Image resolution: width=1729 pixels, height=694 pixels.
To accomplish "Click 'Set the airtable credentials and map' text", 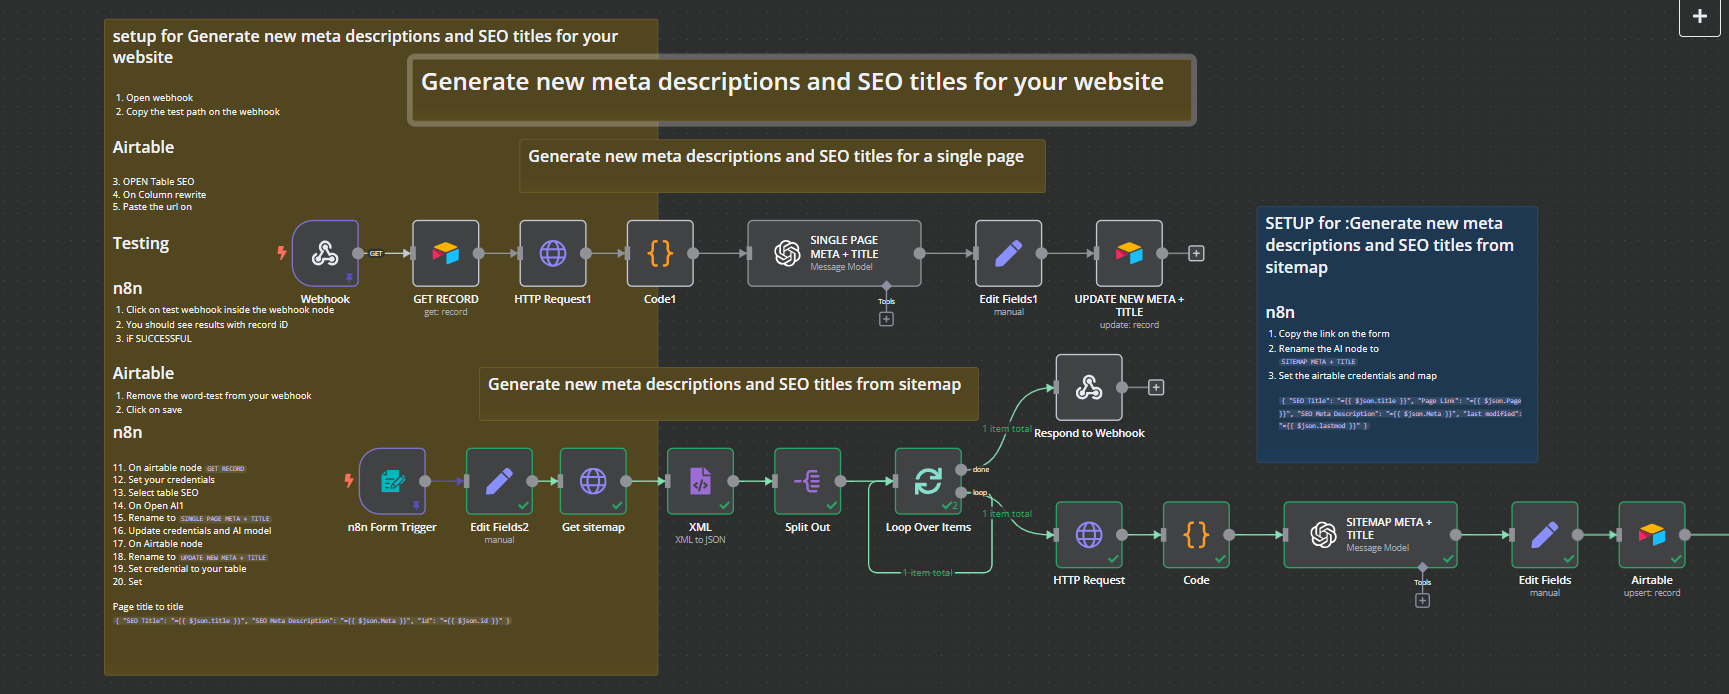I will [x=1358, y=376].
